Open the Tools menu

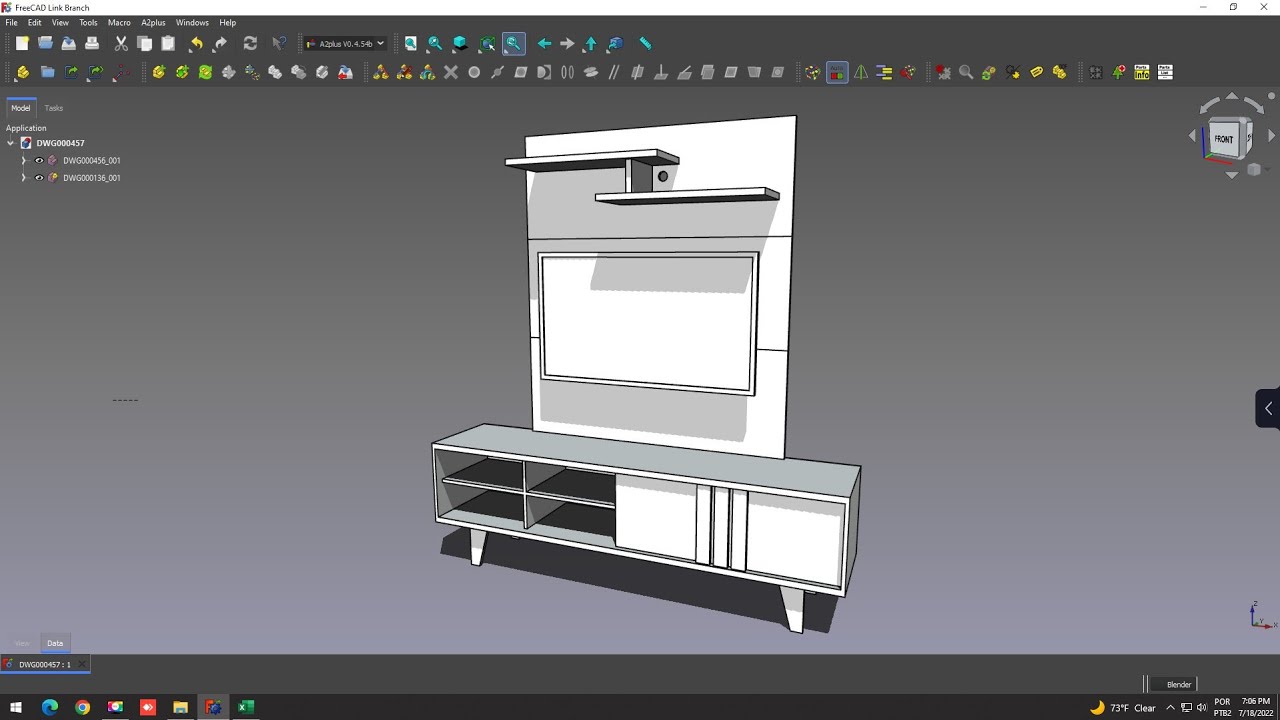[88, 22]
